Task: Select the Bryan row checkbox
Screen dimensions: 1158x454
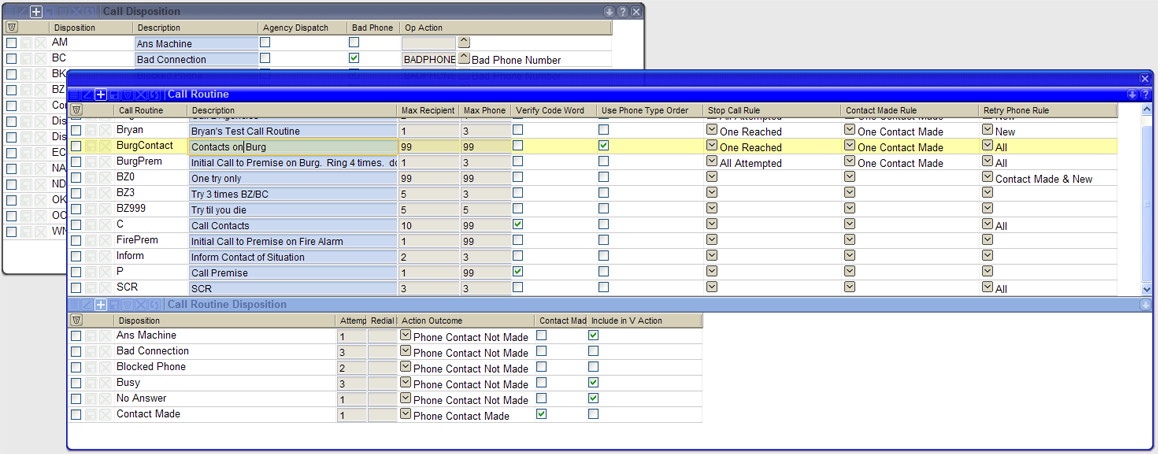Action: pyautogui.click(x=76, y=130)
